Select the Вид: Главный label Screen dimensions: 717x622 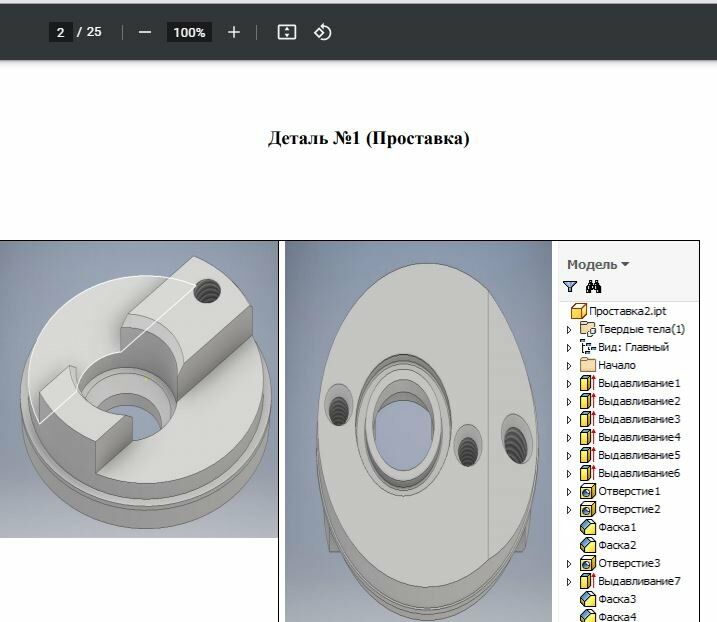[633, 347]
